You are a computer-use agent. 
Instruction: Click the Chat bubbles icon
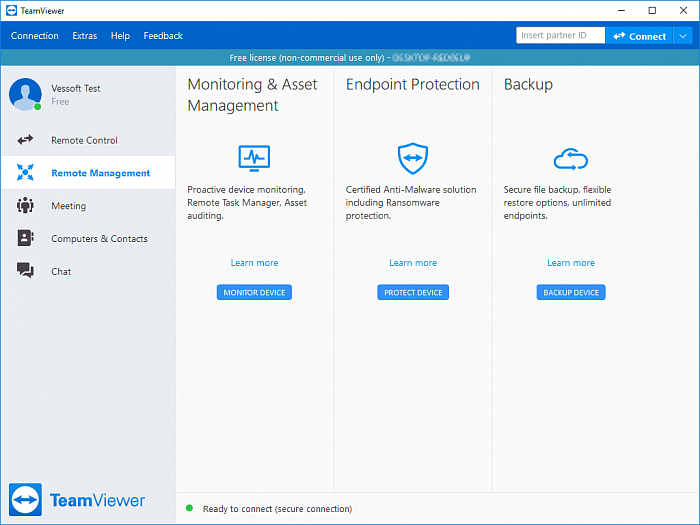25,270
